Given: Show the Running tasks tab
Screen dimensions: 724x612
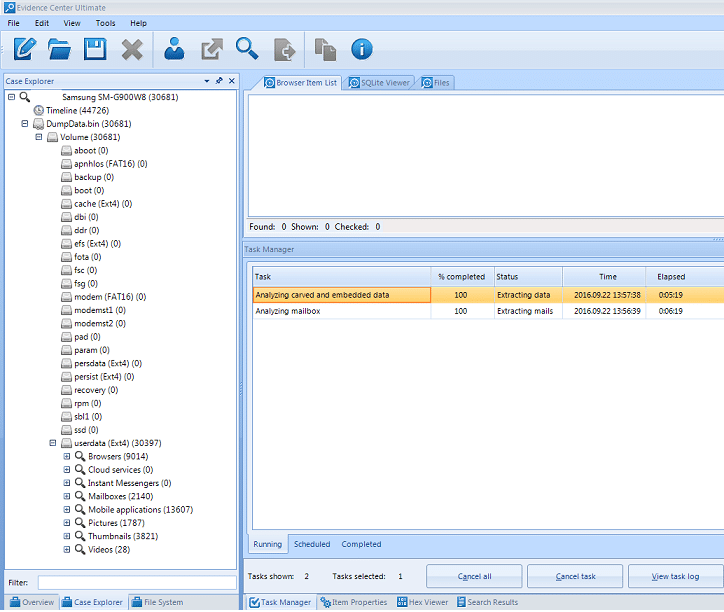Looking at the screenshot, I should coord(267,544).
